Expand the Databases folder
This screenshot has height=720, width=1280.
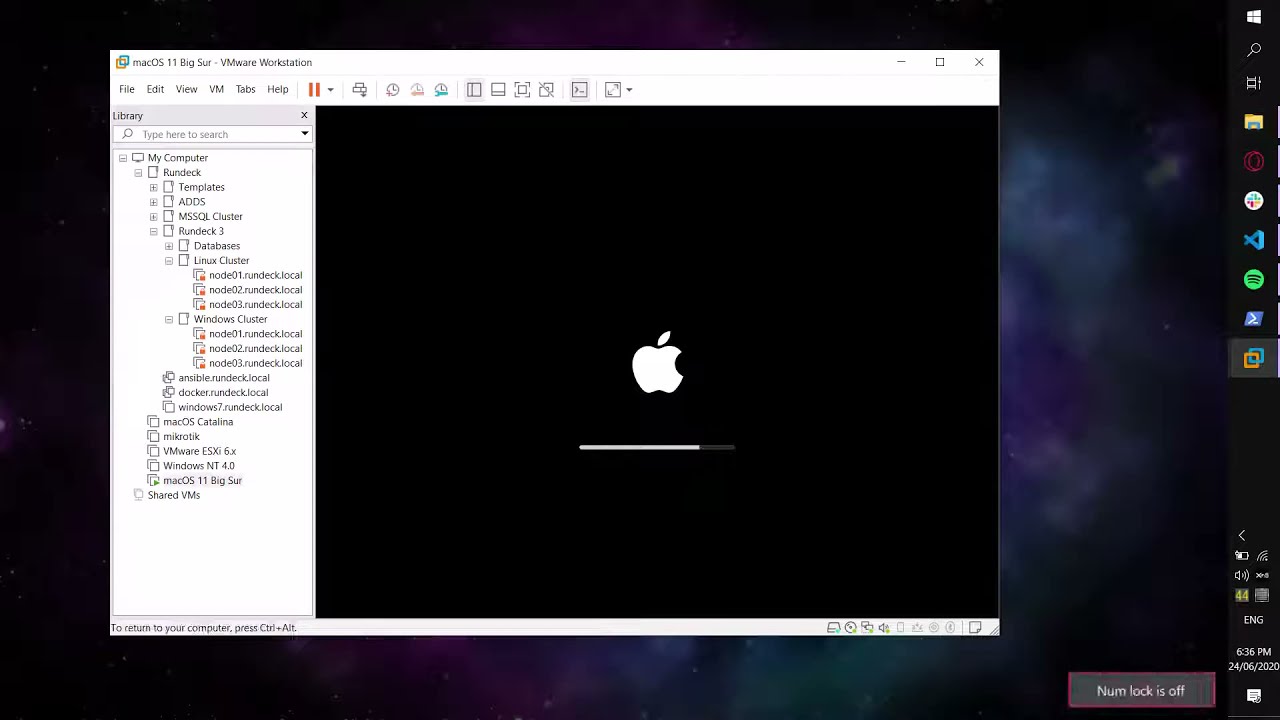169,246
